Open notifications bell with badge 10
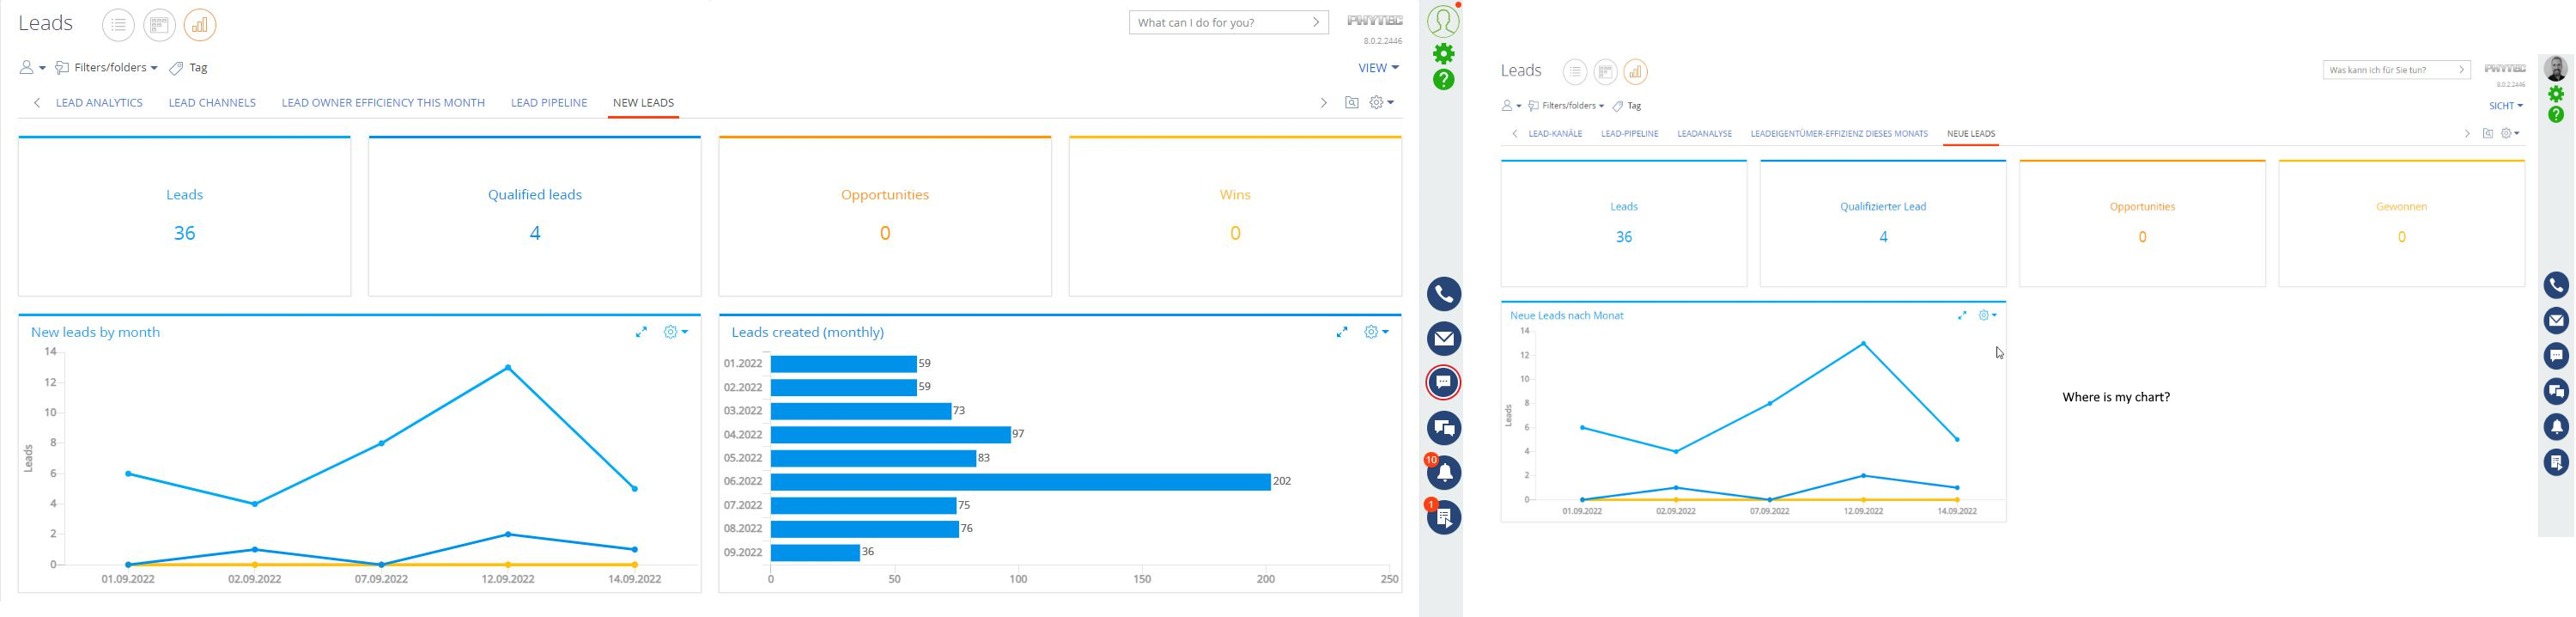The image size is (2576, 617). (1444, 472)
